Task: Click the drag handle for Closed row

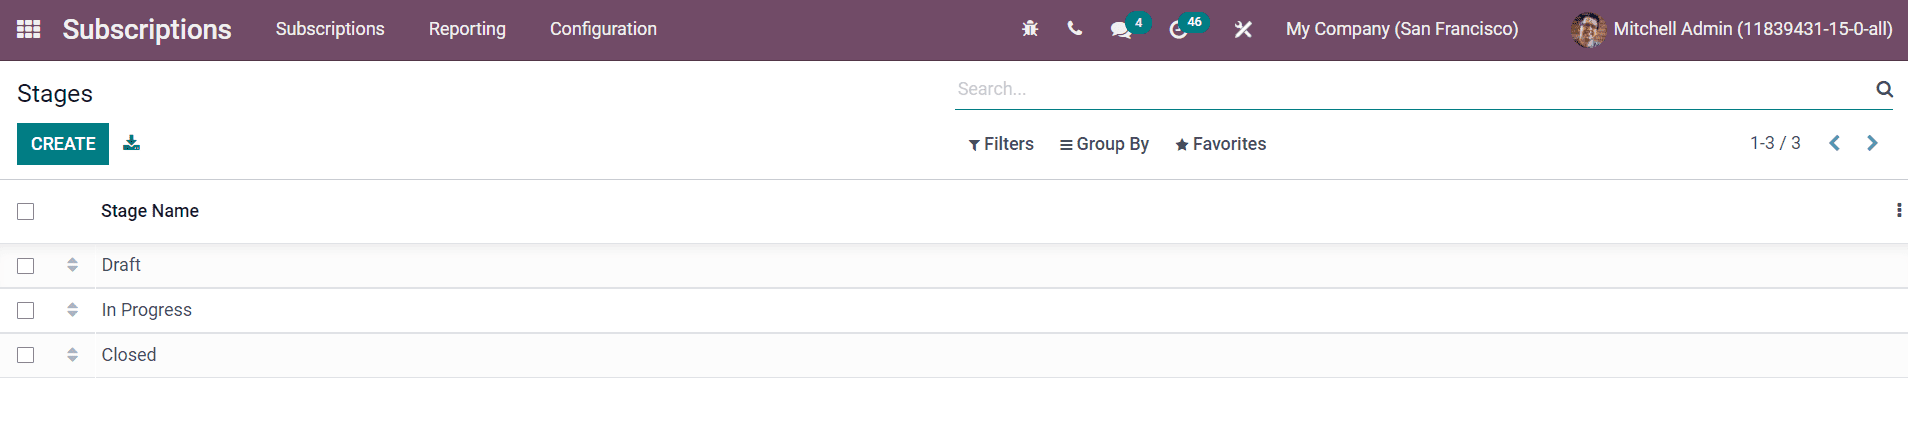Action: (x=72, y=355)
